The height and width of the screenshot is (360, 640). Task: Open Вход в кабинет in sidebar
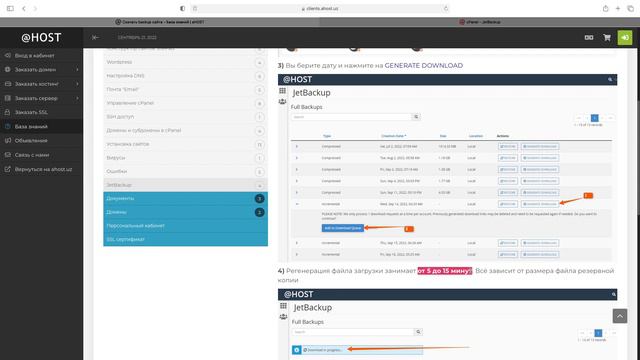coord(41,56)
